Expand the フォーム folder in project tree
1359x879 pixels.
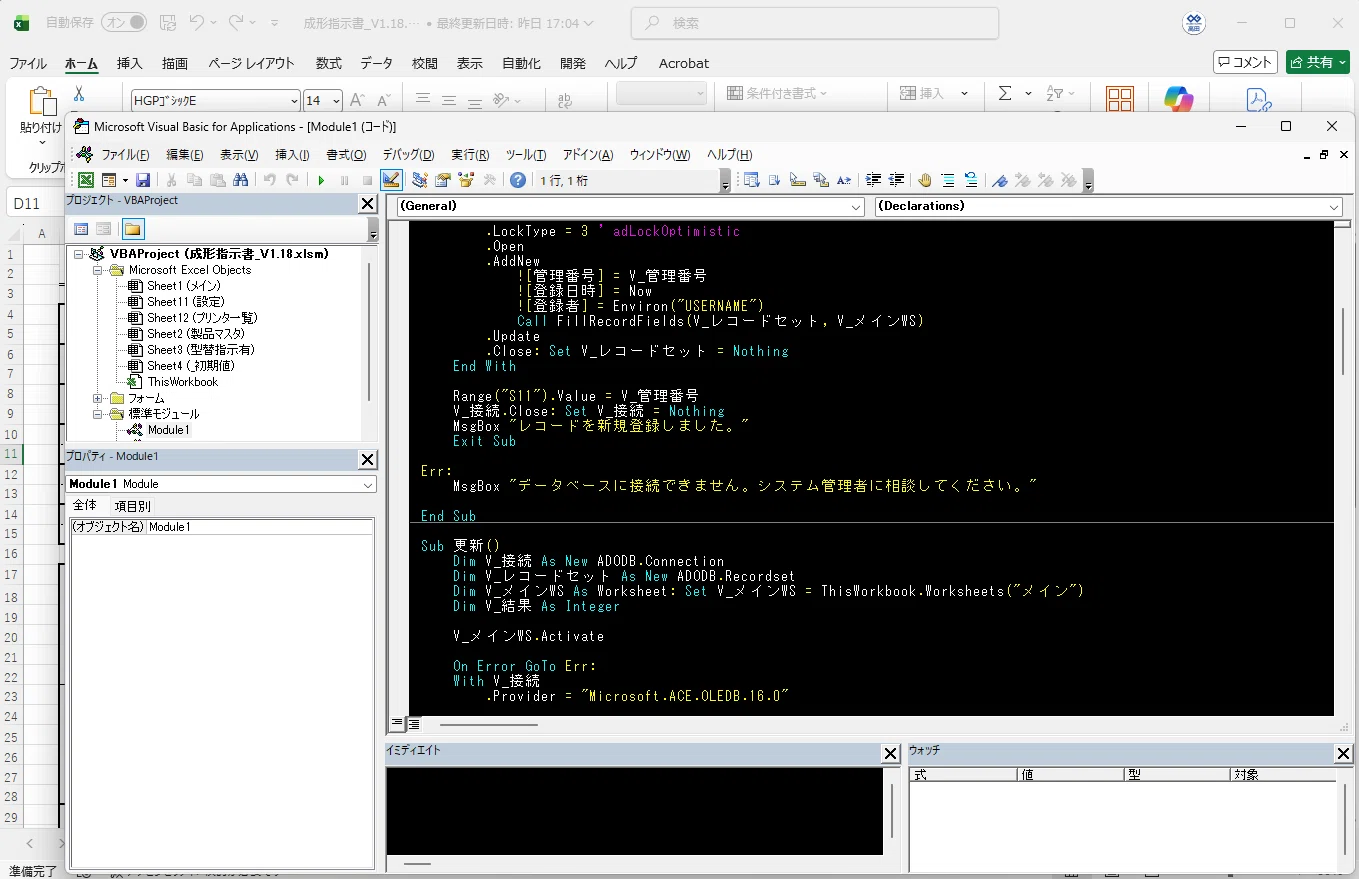(x=98, y=398)
